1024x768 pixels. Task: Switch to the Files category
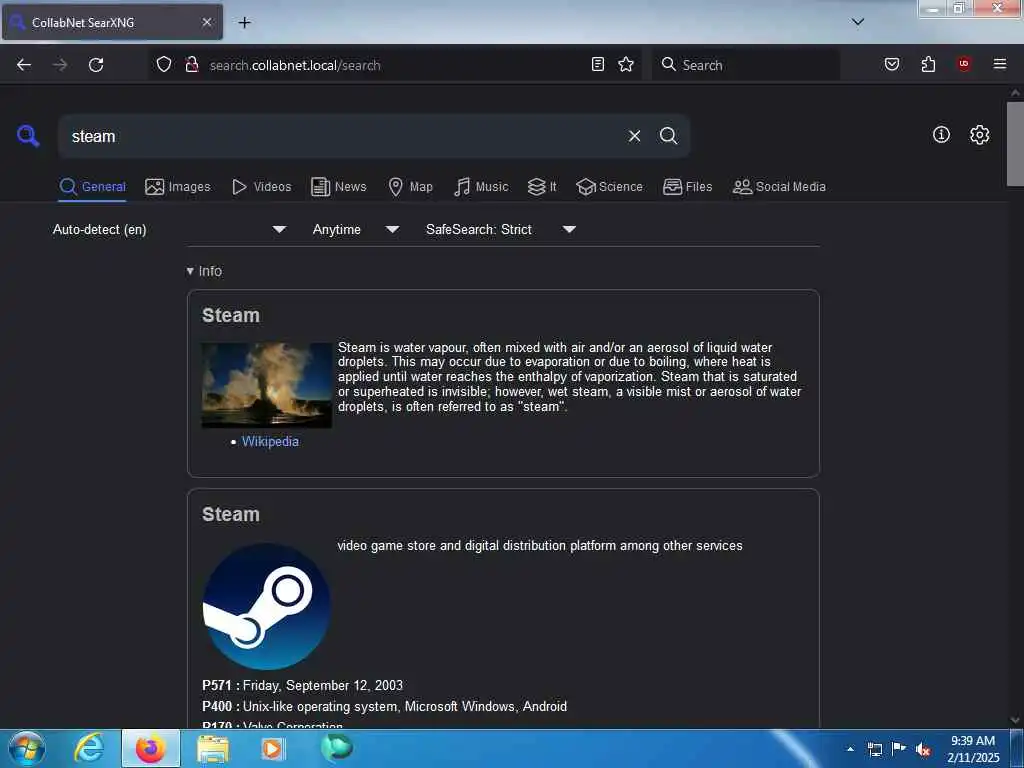[x=688, y=187]
